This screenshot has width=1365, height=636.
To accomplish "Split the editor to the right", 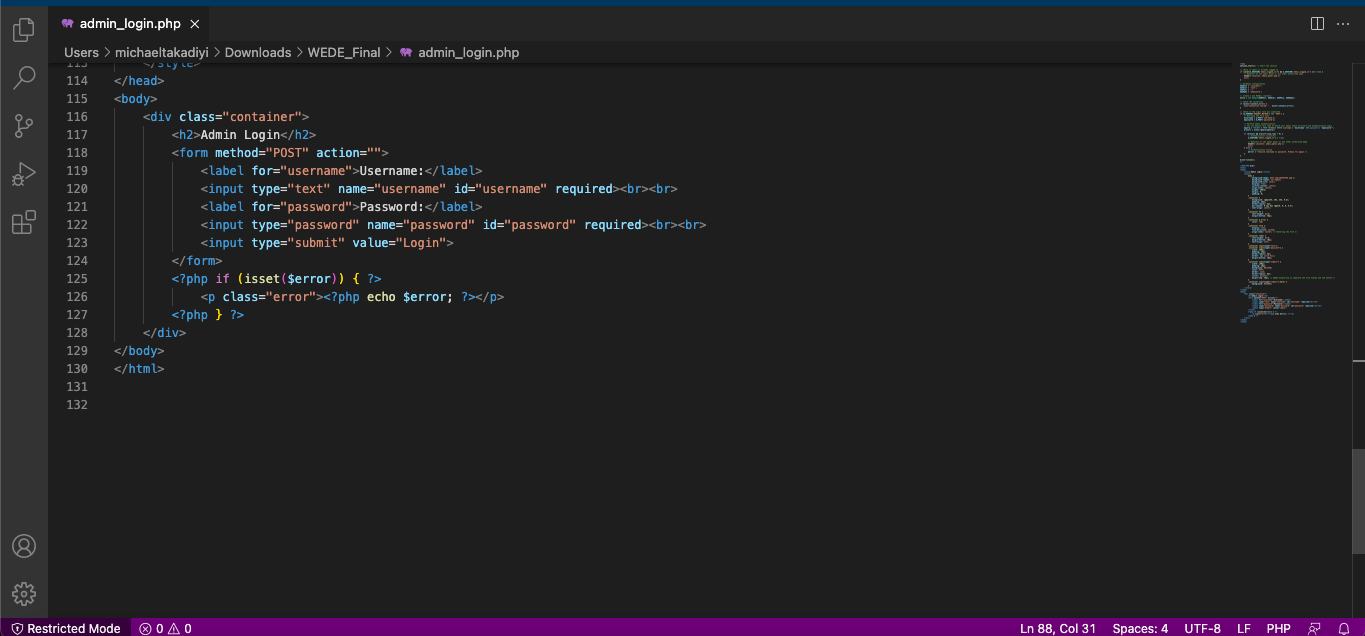I will 1317,23.
